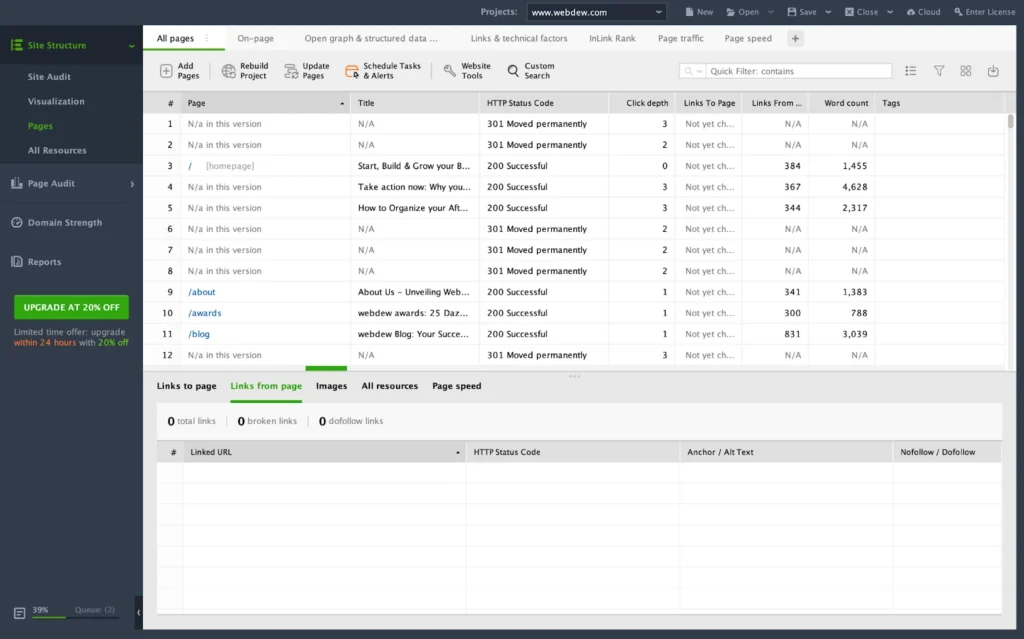Image resolution: width=1024 pixels, height=639 pixels.
Task: Open the Links to page tab
Action: click(x=187, y=385)
